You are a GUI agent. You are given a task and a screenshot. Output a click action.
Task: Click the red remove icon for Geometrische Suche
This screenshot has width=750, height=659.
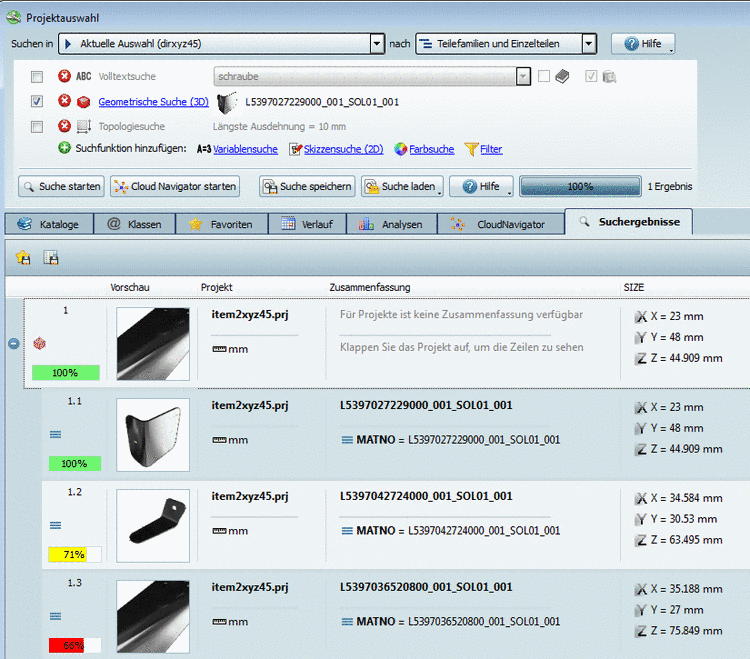tap(64, 101)
